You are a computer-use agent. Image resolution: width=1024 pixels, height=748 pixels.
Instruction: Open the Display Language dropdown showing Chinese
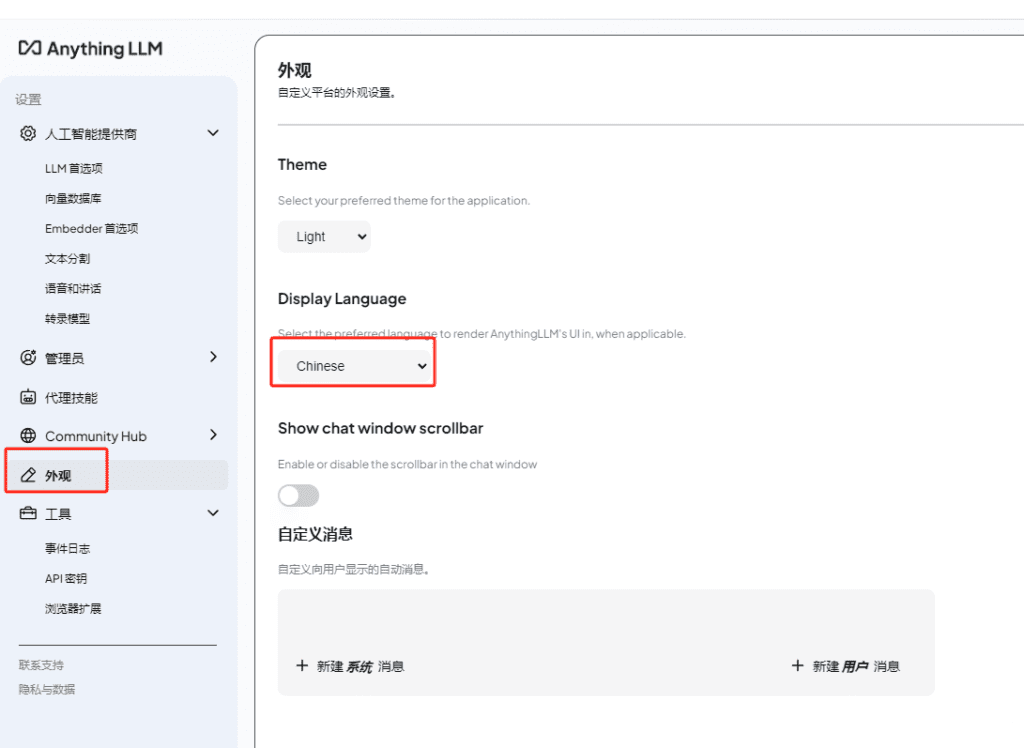coord(354,366)
